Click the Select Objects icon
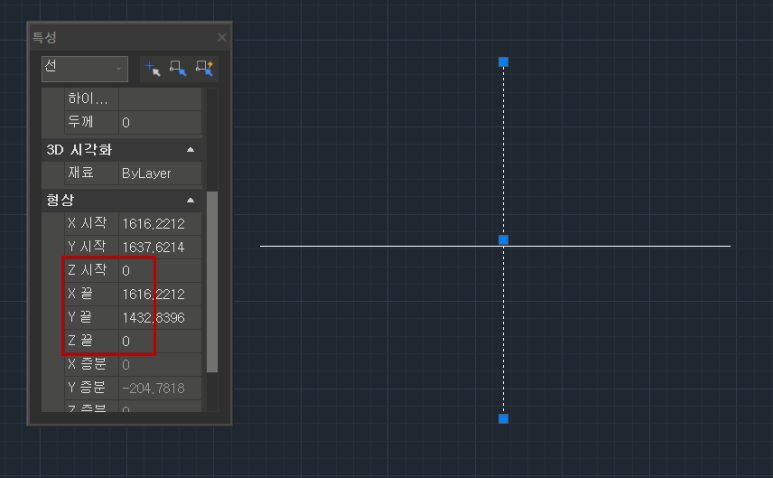Screen dimensions: 773x478 178,68
